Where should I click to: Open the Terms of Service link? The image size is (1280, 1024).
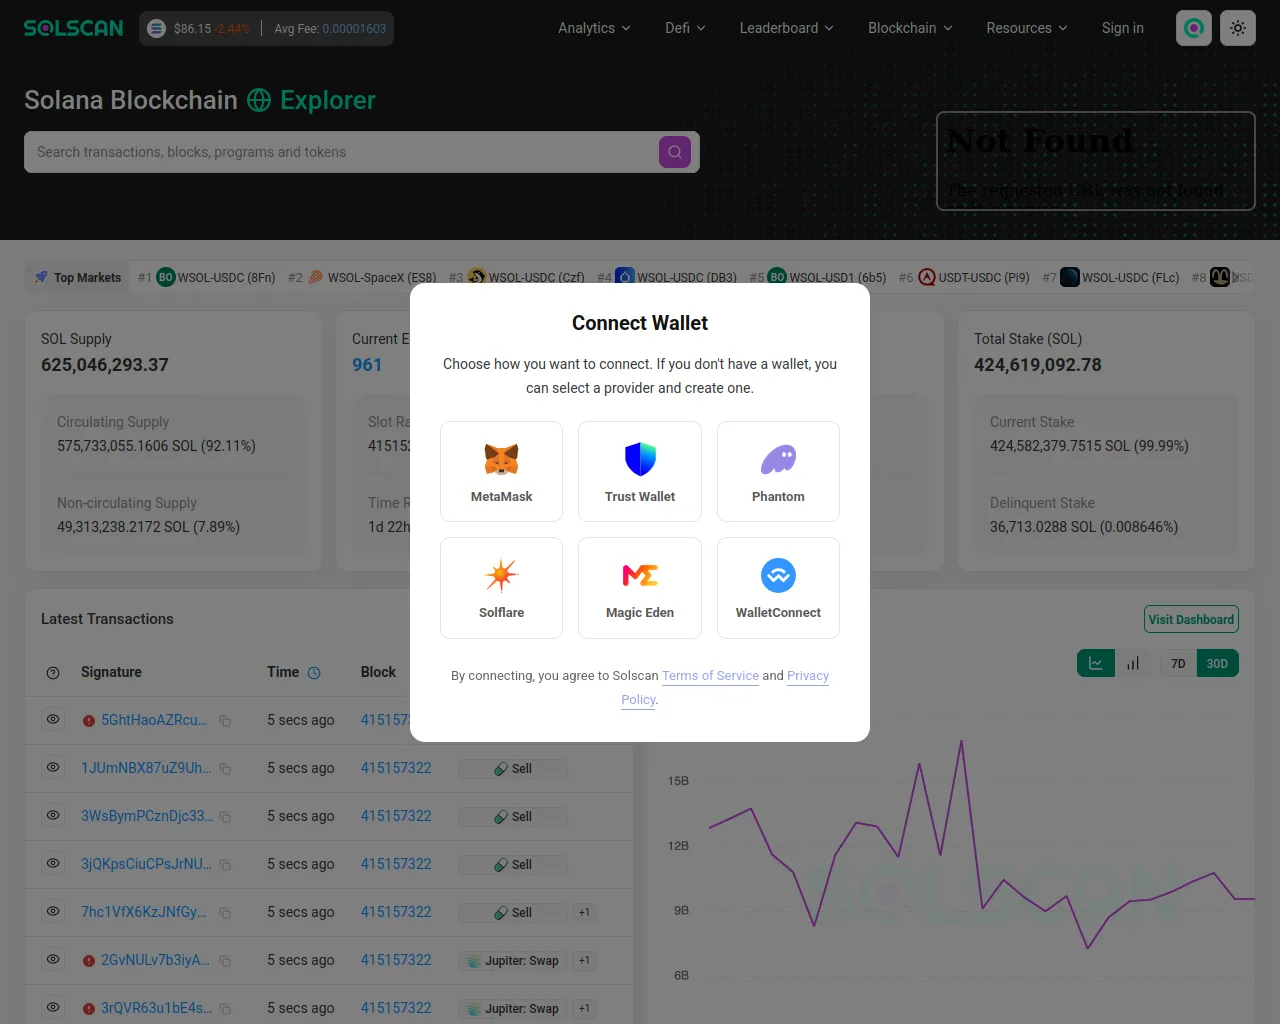(x=710, y=676)
